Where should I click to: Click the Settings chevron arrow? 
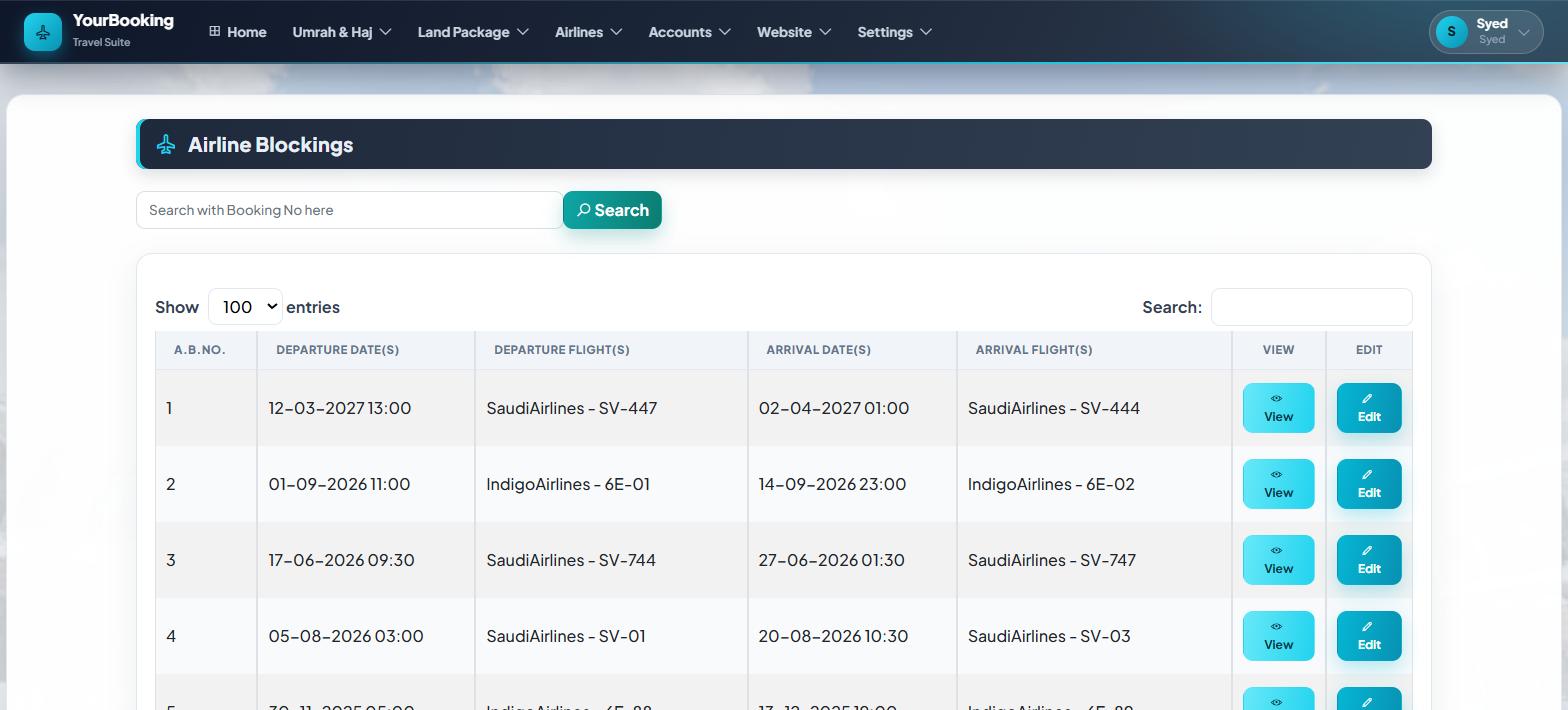click(x=926, y=32)
